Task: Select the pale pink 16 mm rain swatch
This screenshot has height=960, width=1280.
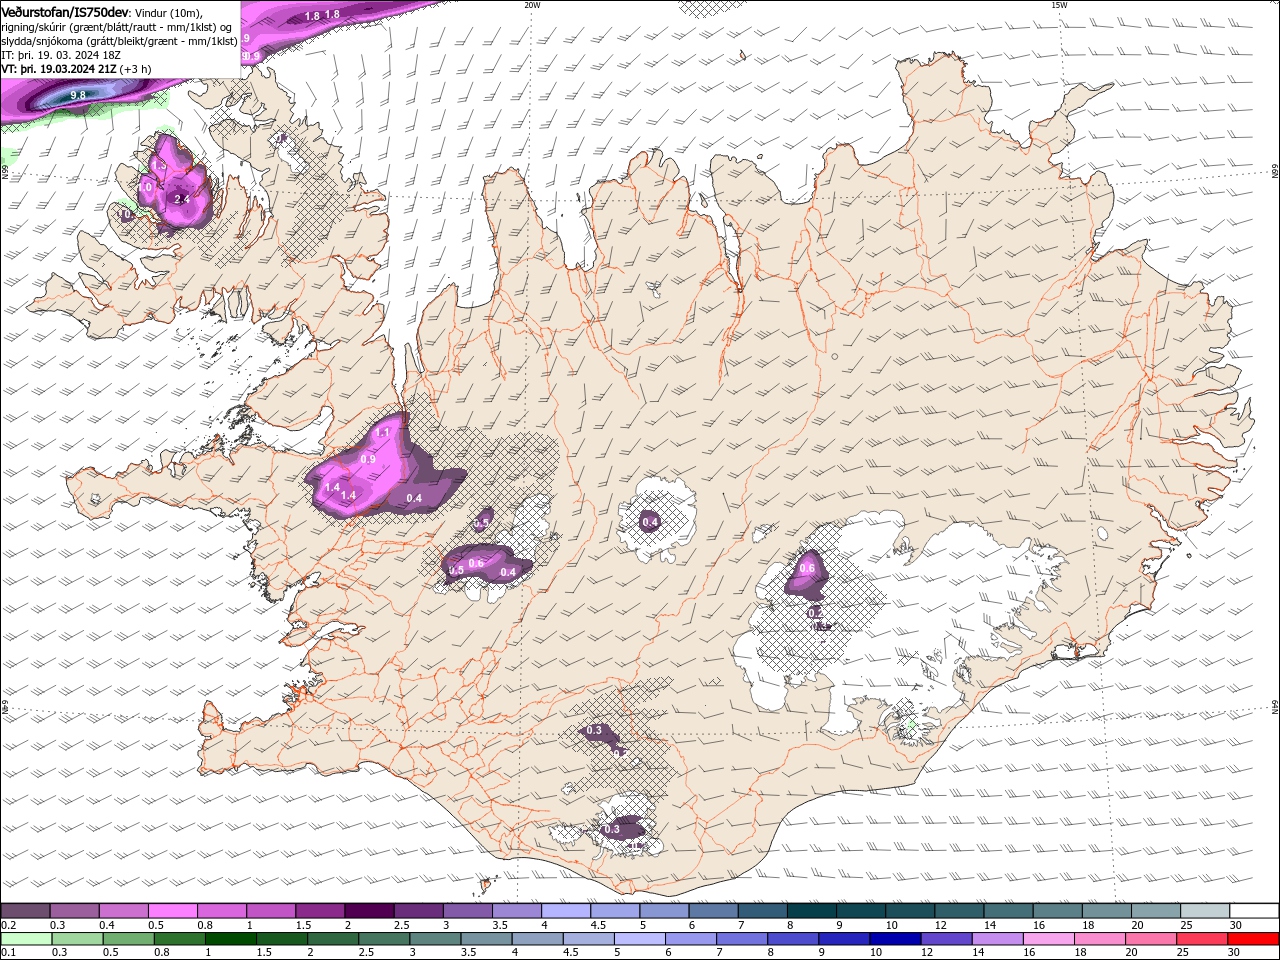Action: click(x=1049, y=939)
